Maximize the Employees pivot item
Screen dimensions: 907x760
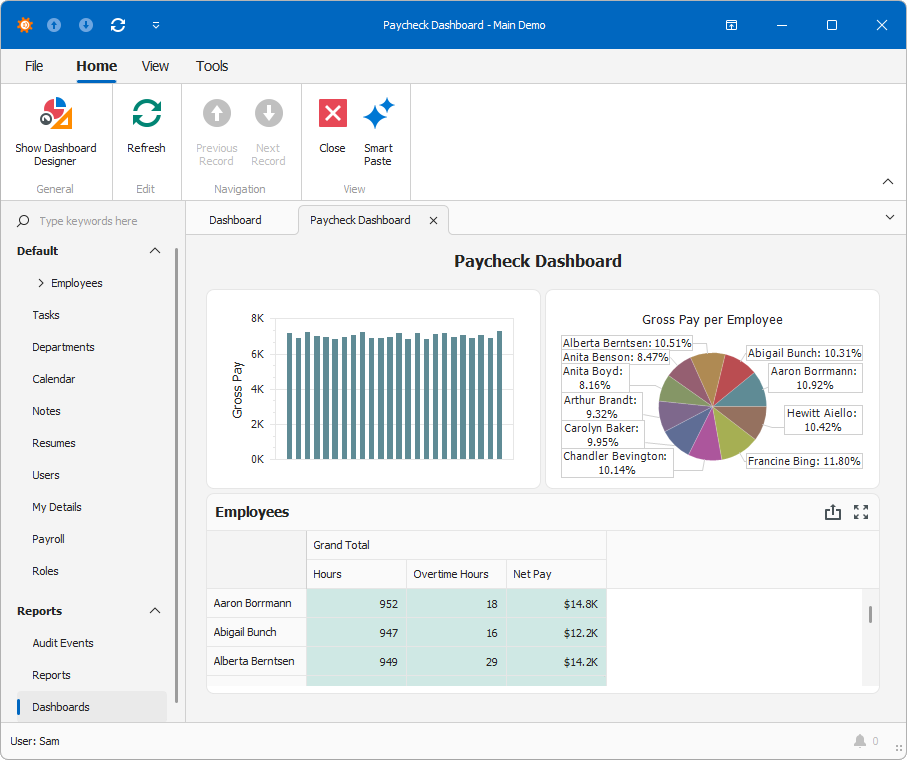[x=861, y=512]
